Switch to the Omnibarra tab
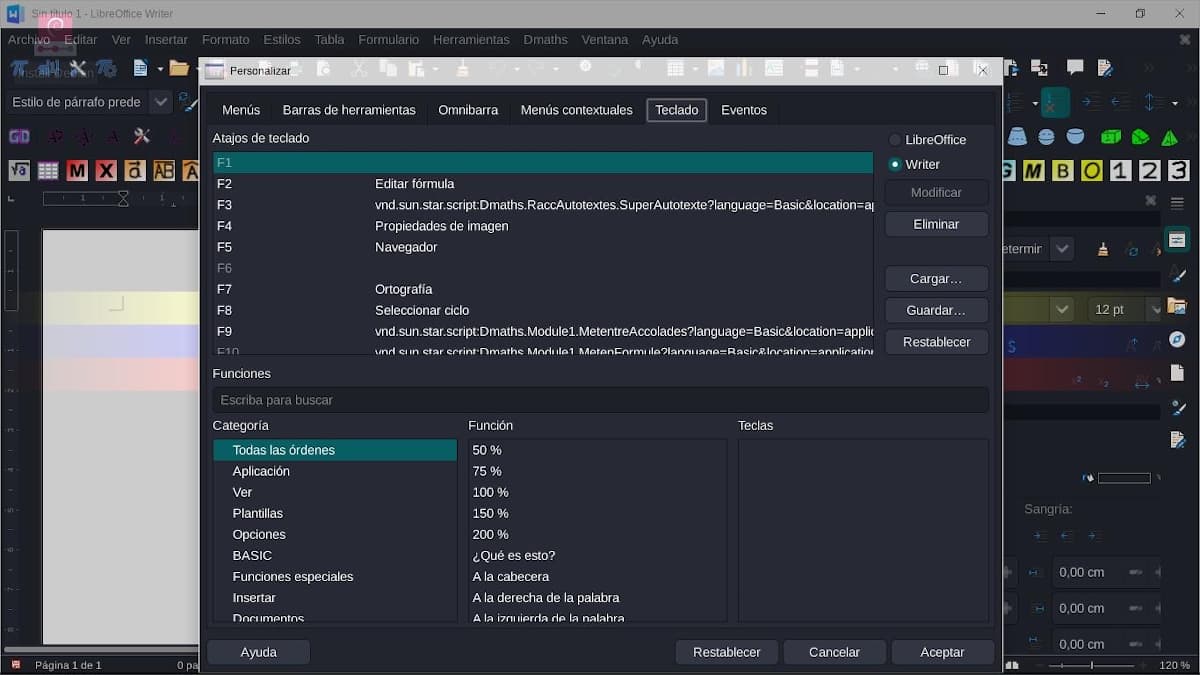Screen dimensions: 1200x675 point(468,110)
